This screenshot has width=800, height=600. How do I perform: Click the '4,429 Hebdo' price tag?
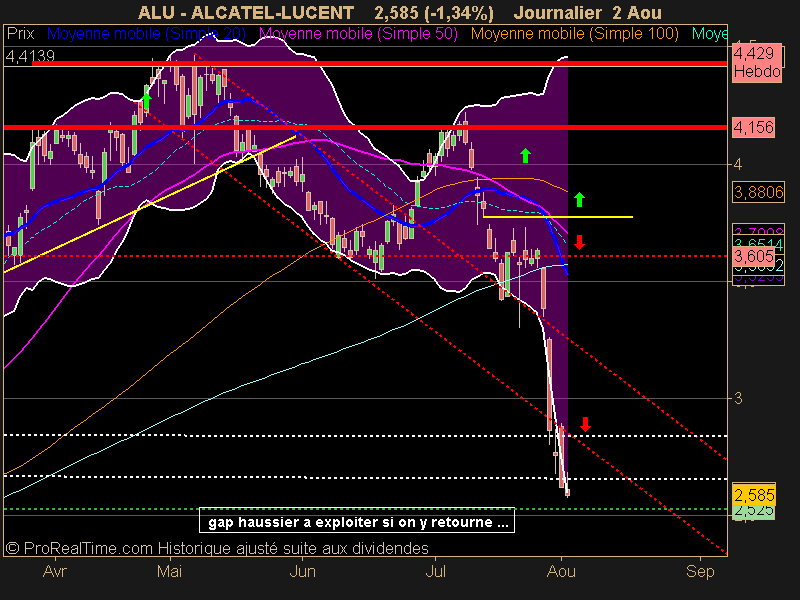tap(757, 63)
